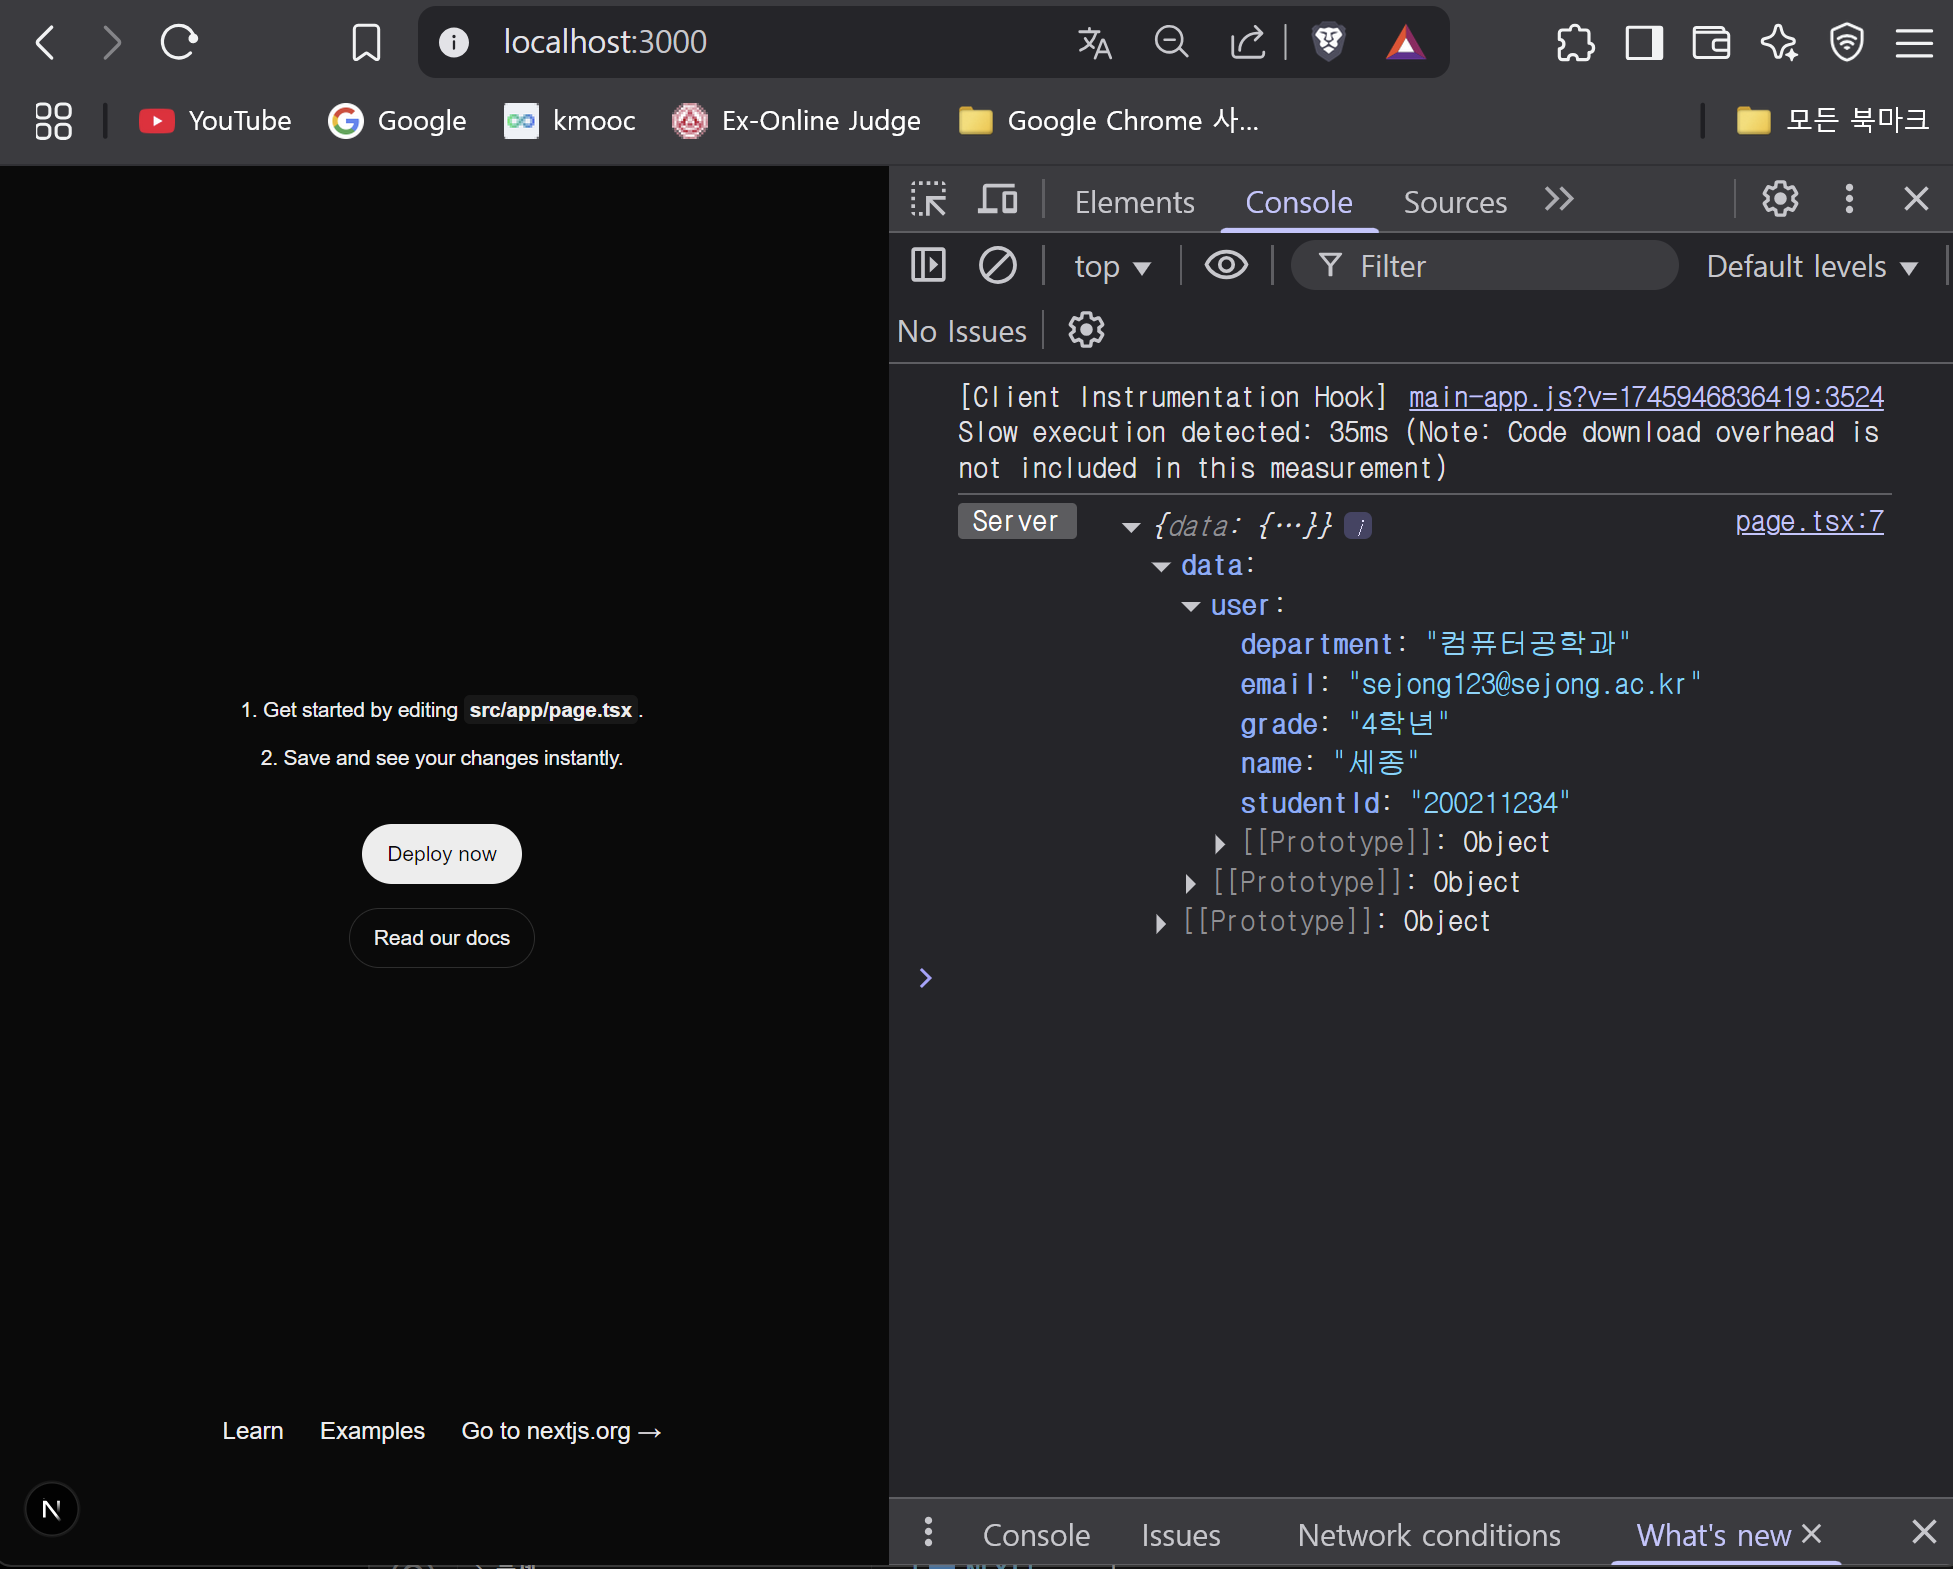Viewport: 1953px width, 1569px height.
Task: Open the browser extensions puzzle icon
Action: [1575, 42]
